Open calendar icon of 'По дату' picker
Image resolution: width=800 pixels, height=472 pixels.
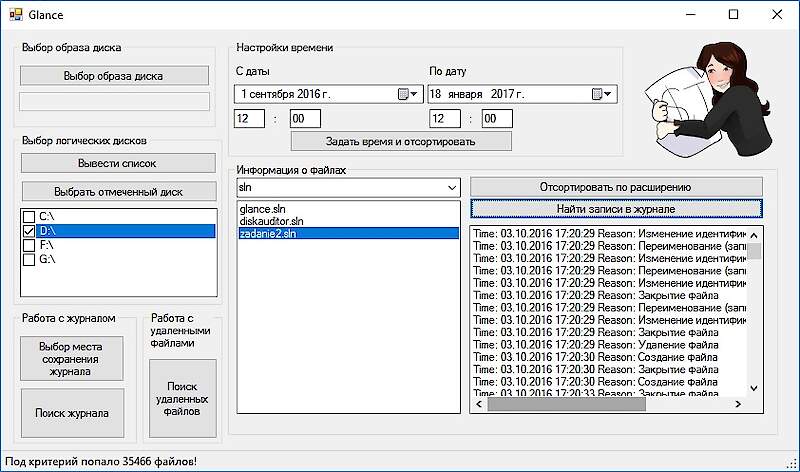[x=597, y=94]
